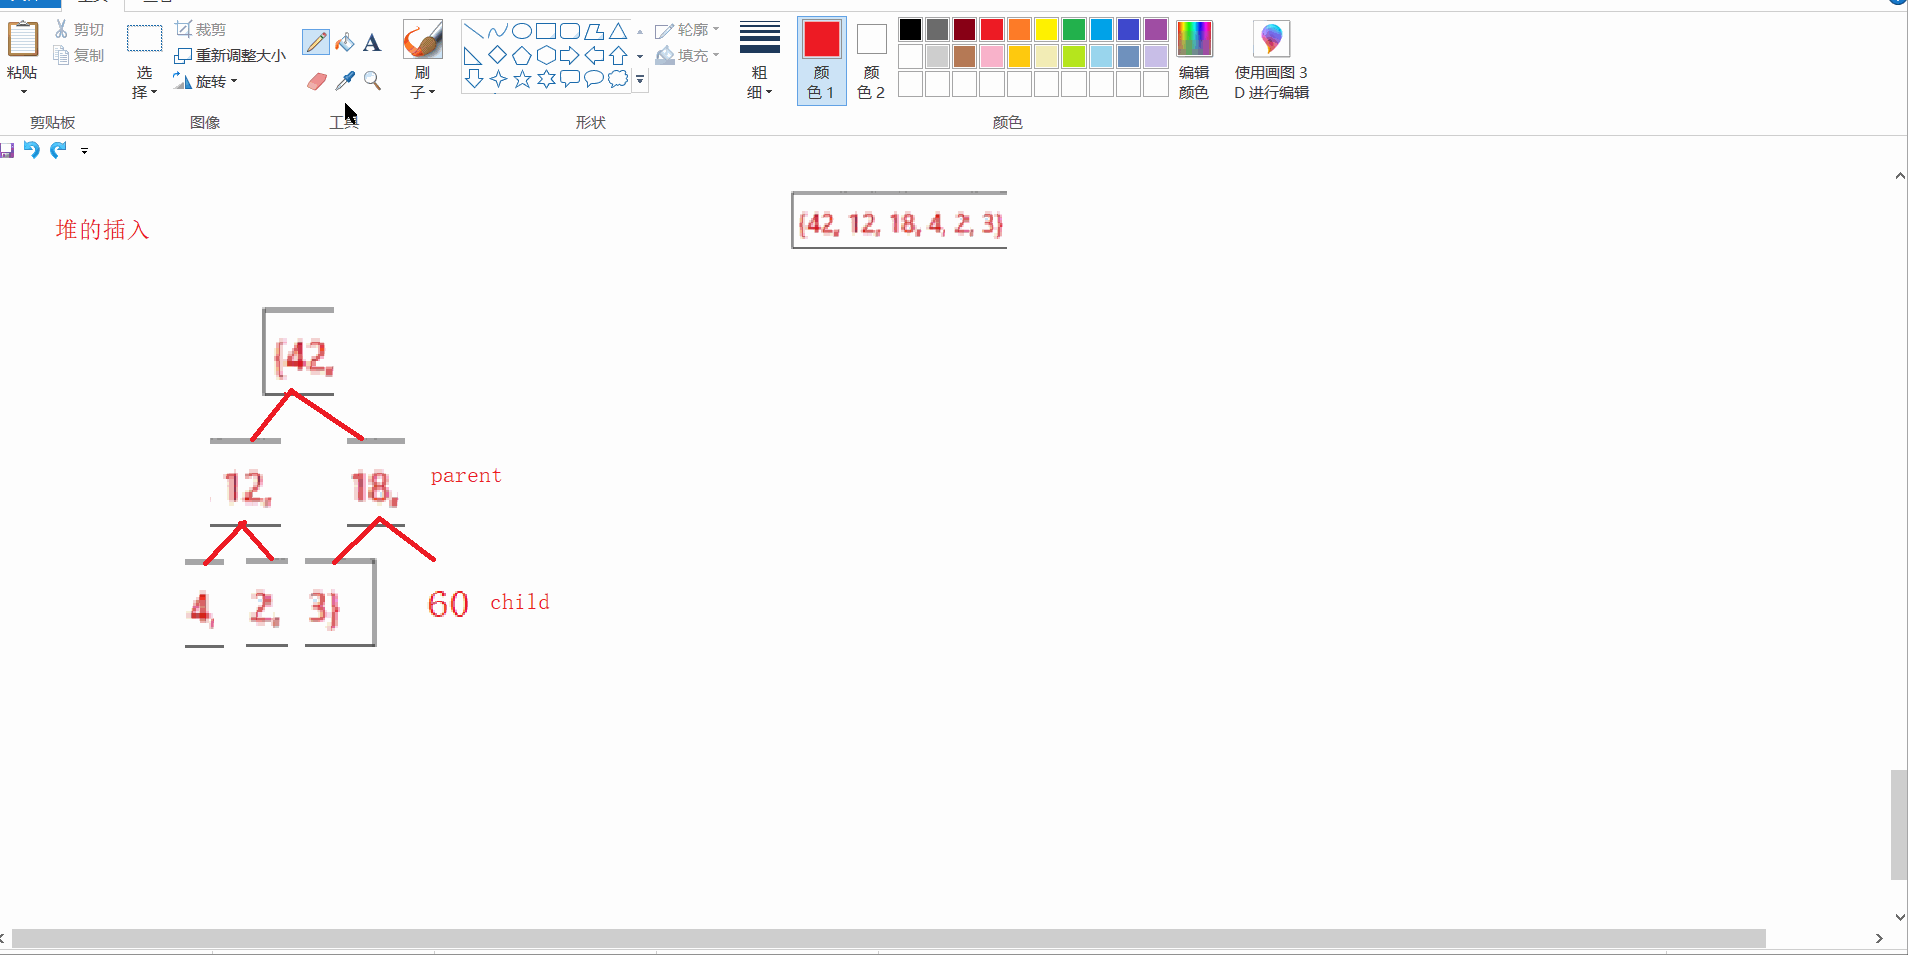
Task: Click the 裁剪 crop button
Action: pyautogui.click(x=201, y=30)
